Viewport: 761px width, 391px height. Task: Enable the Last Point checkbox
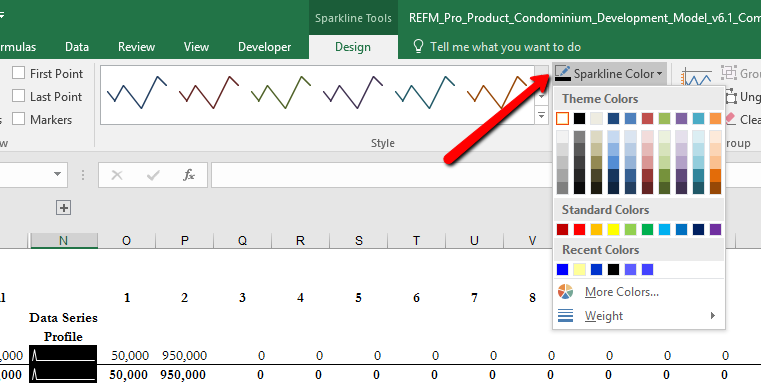[18, 96]
